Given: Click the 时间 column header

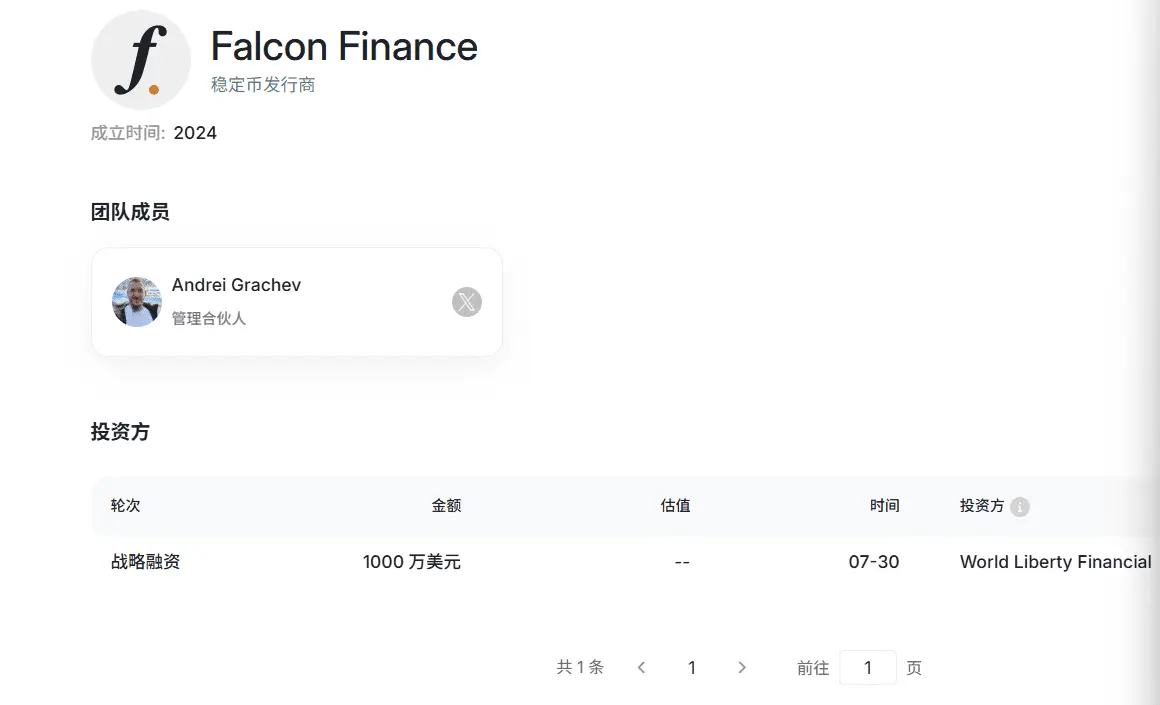Looking at the screenshot, I should click(x=884, y=505).
